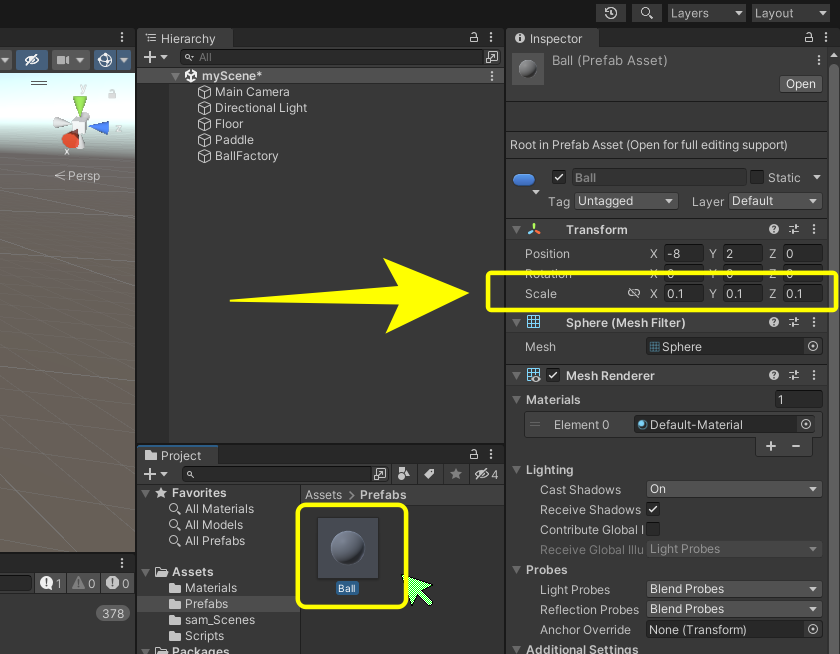This screenshot has height=654, width=840.
Task: Toggle hidden packages visibility in Project panel
Action: (487, 473)
